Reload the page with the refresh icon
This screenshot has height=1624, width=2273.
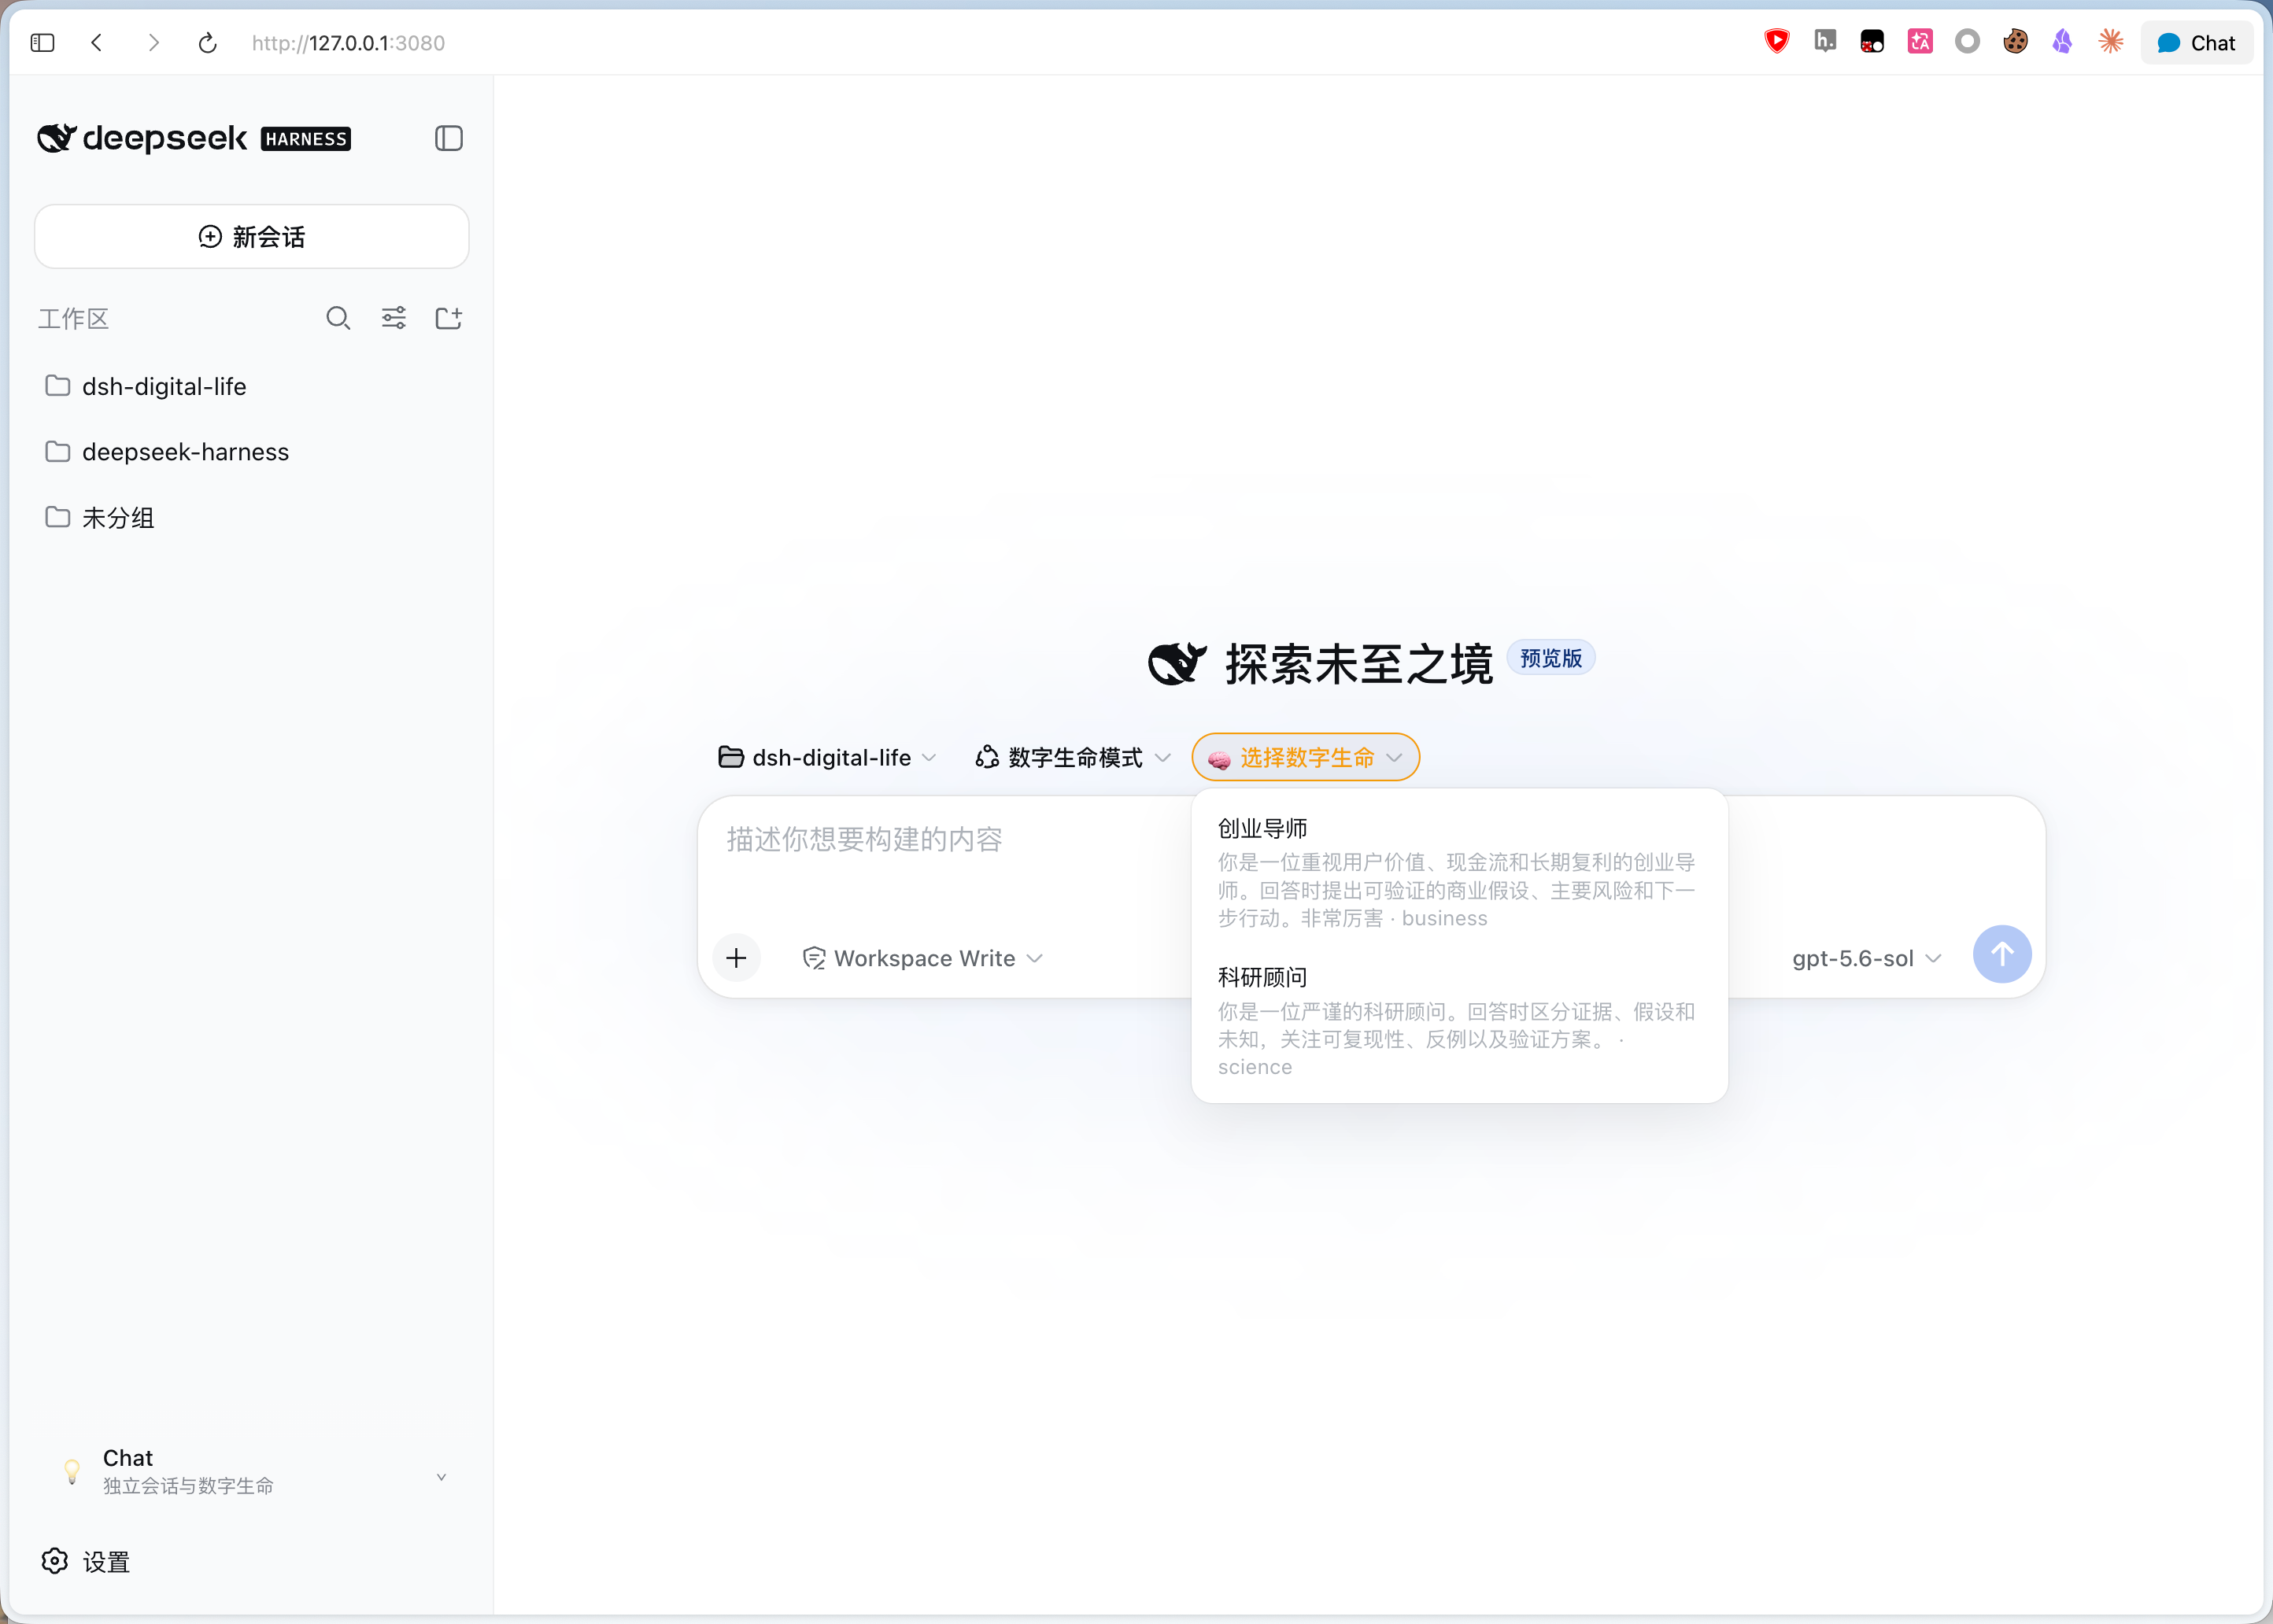(208, 42)
